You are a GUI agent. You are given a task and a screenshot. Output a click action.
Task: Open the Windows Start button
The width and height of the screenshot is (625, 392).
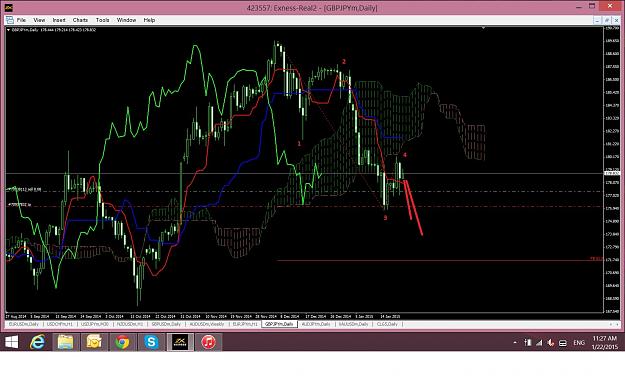point(11,342)
